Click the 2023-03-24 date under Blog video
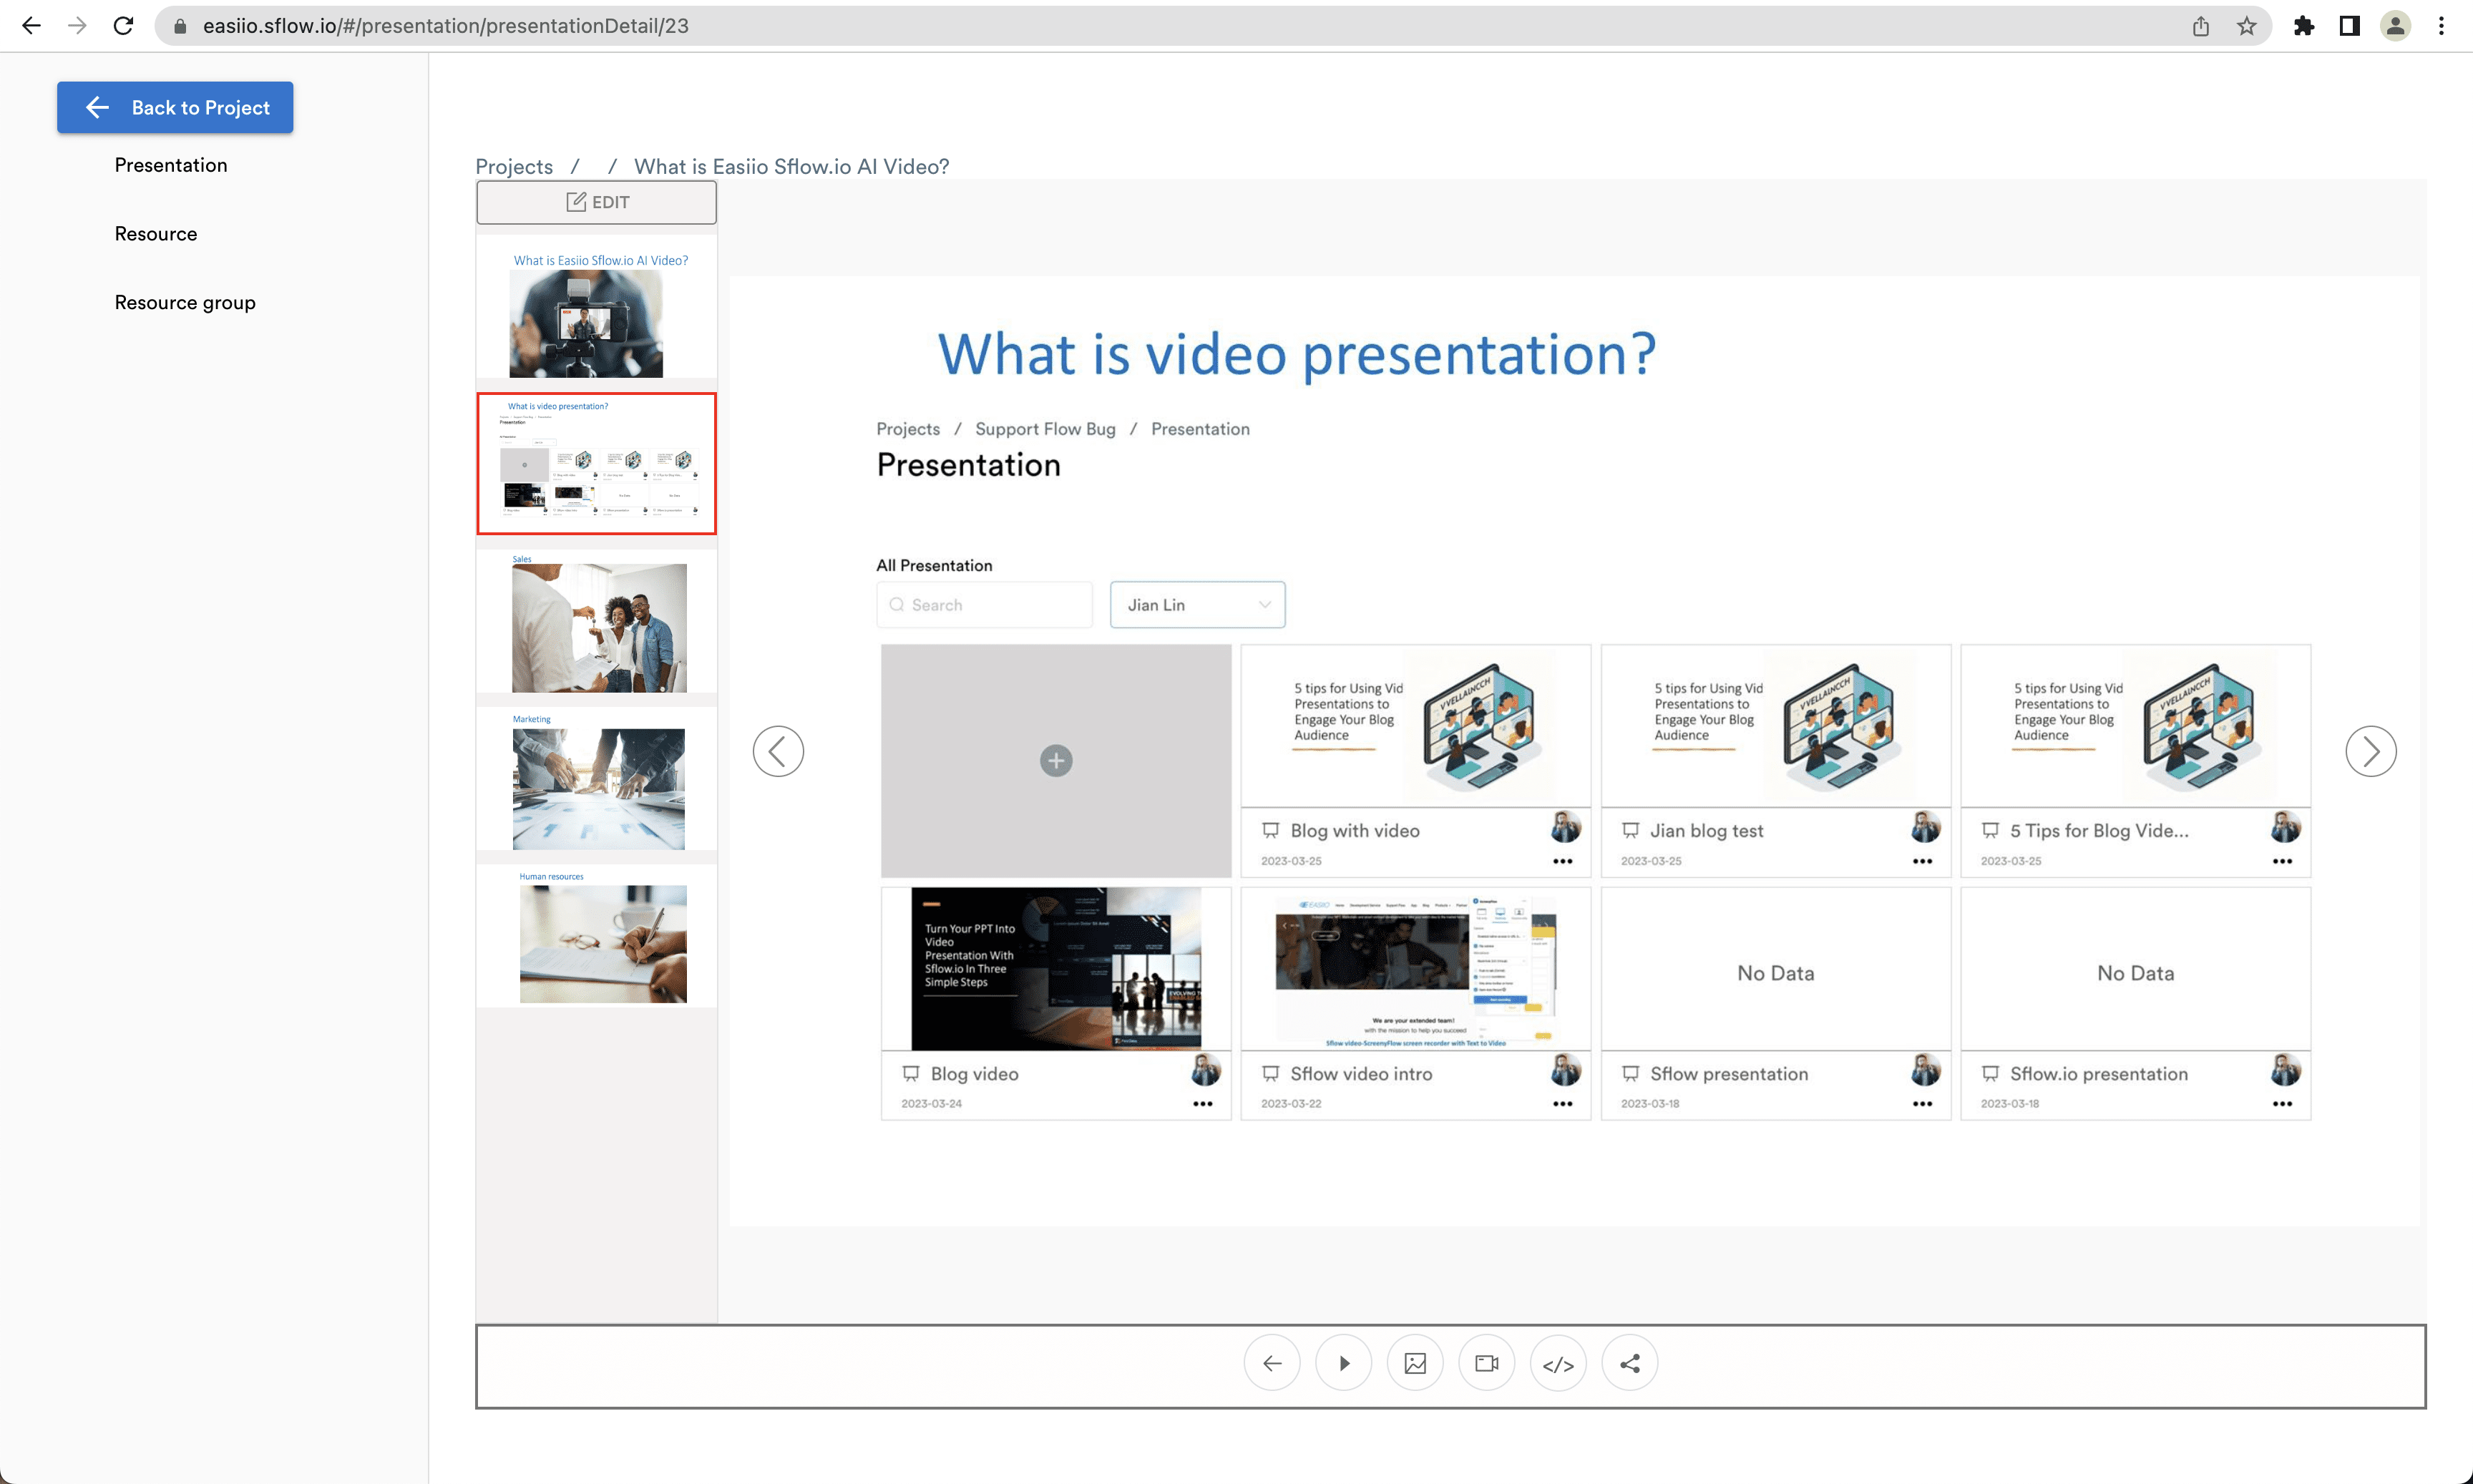Screen dimensions: 2473x1484 pyautogui.click(x=931, y=1104)
